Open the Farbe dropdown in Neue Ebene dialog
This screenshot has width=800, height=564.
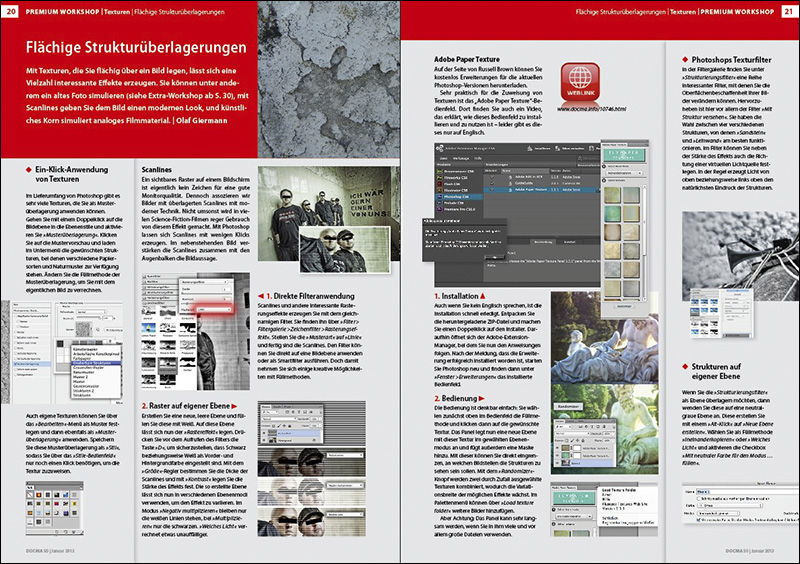730,506
